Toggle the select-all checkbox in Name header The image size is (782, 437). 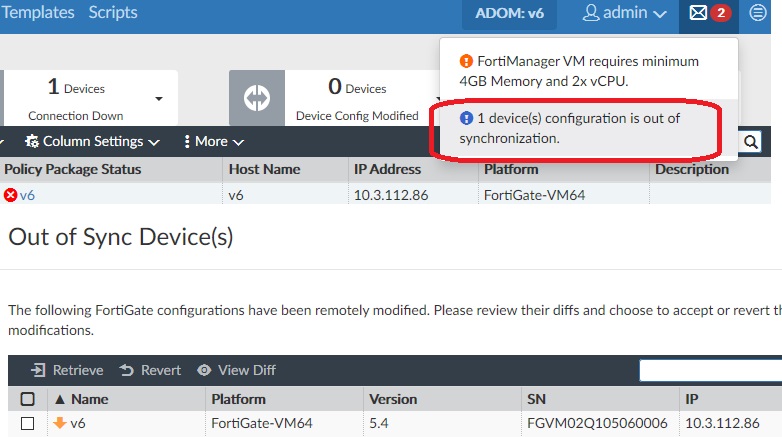coord(27,399)
